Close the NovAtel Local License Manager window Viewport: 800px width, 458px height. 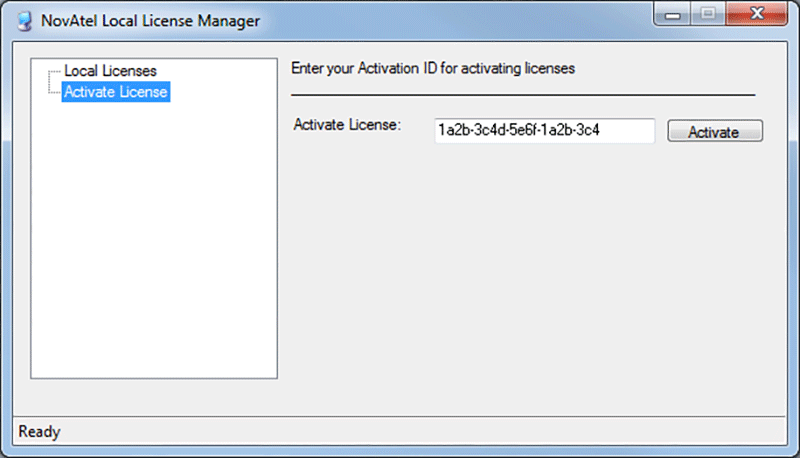click(757, 14)
